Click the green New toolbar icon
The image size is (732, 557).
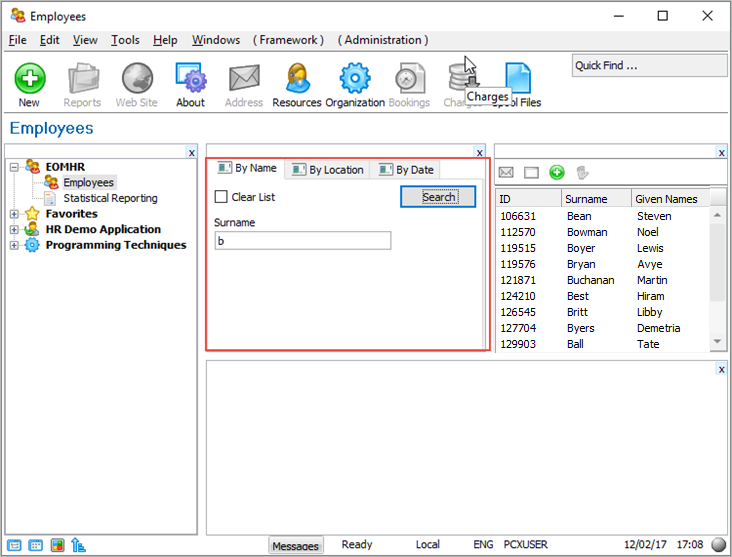[29, 78]
